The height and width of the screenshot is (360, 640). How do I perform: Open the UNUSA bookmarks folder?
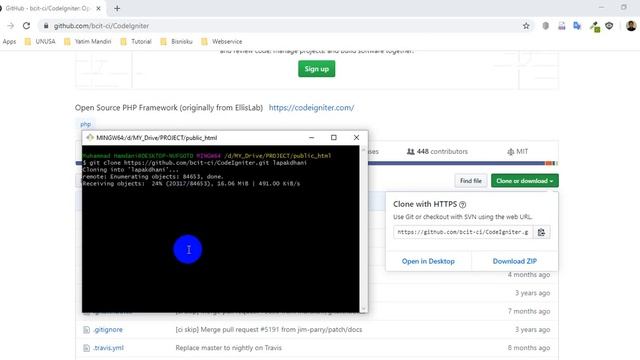40,42
